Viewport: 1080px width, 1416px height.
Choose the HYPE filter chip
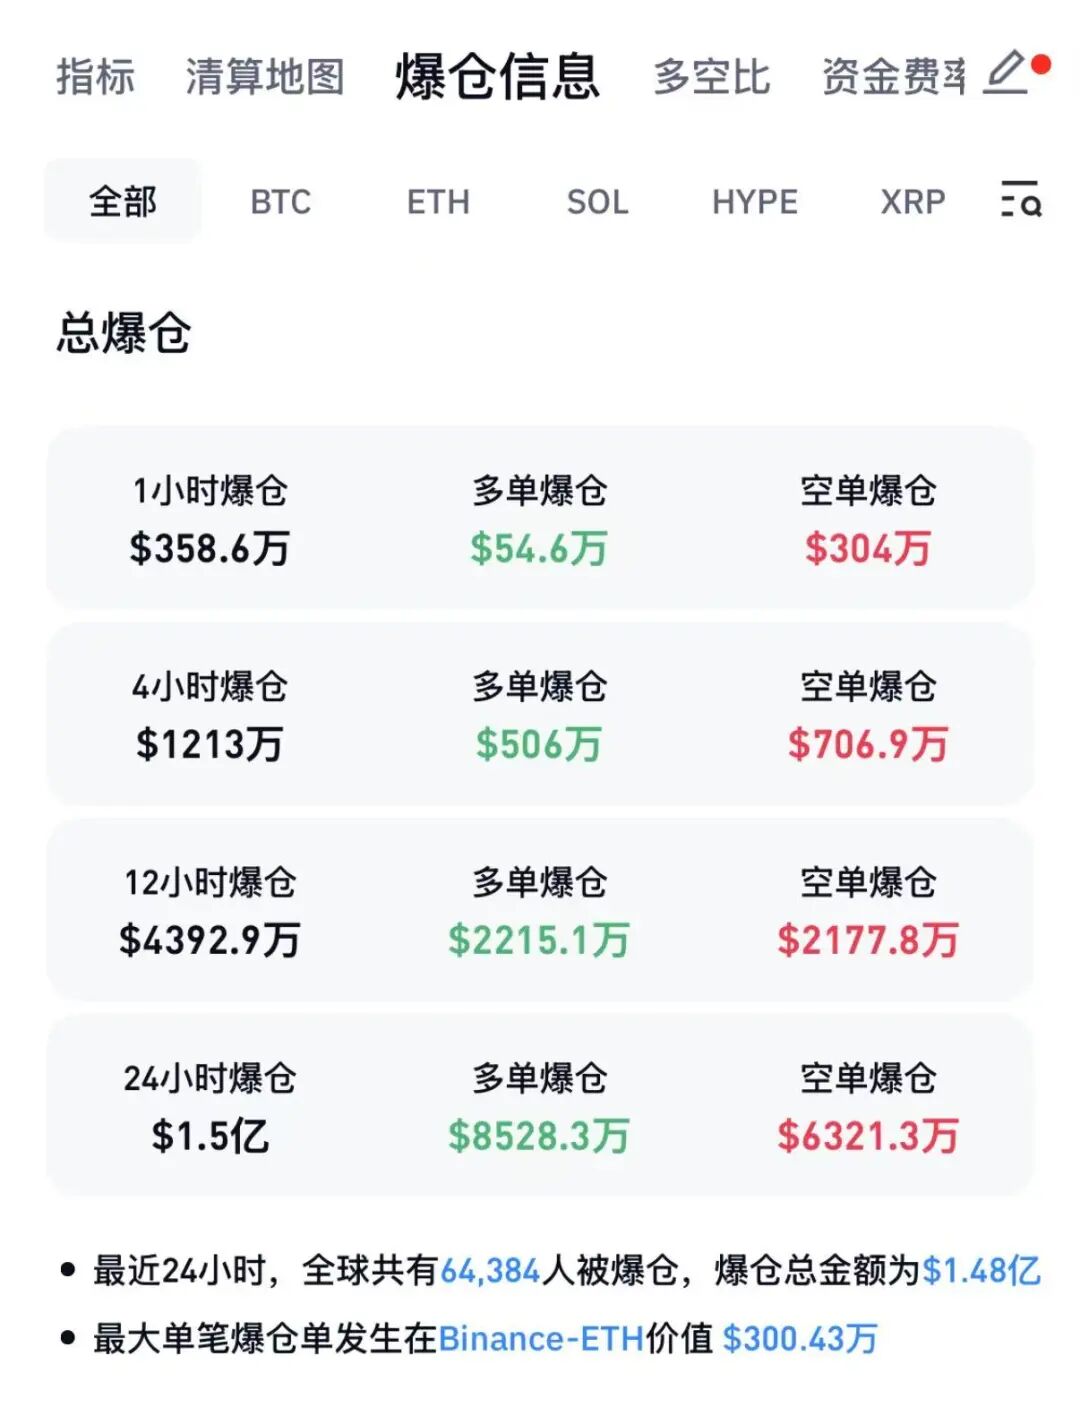[x=755, y=202]
